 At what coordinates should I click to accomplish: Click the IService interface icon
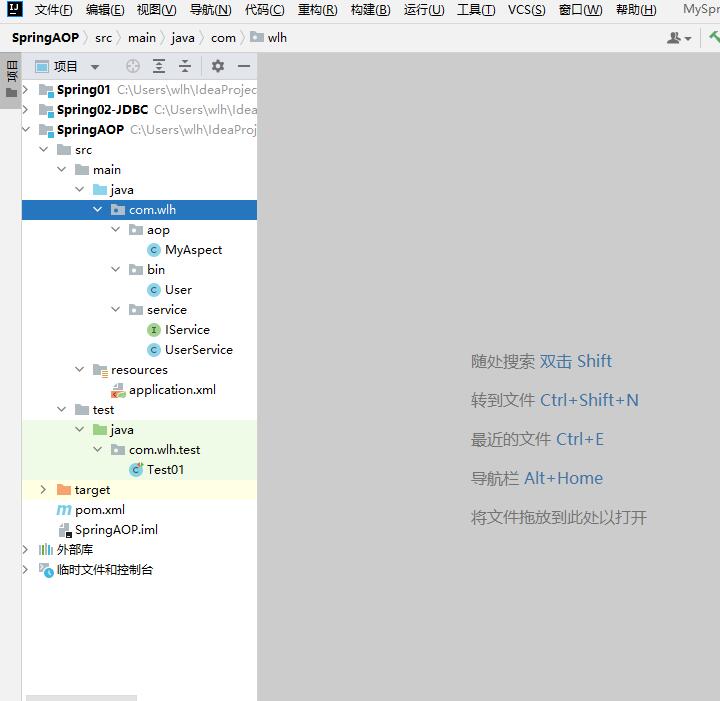(153, 330)
